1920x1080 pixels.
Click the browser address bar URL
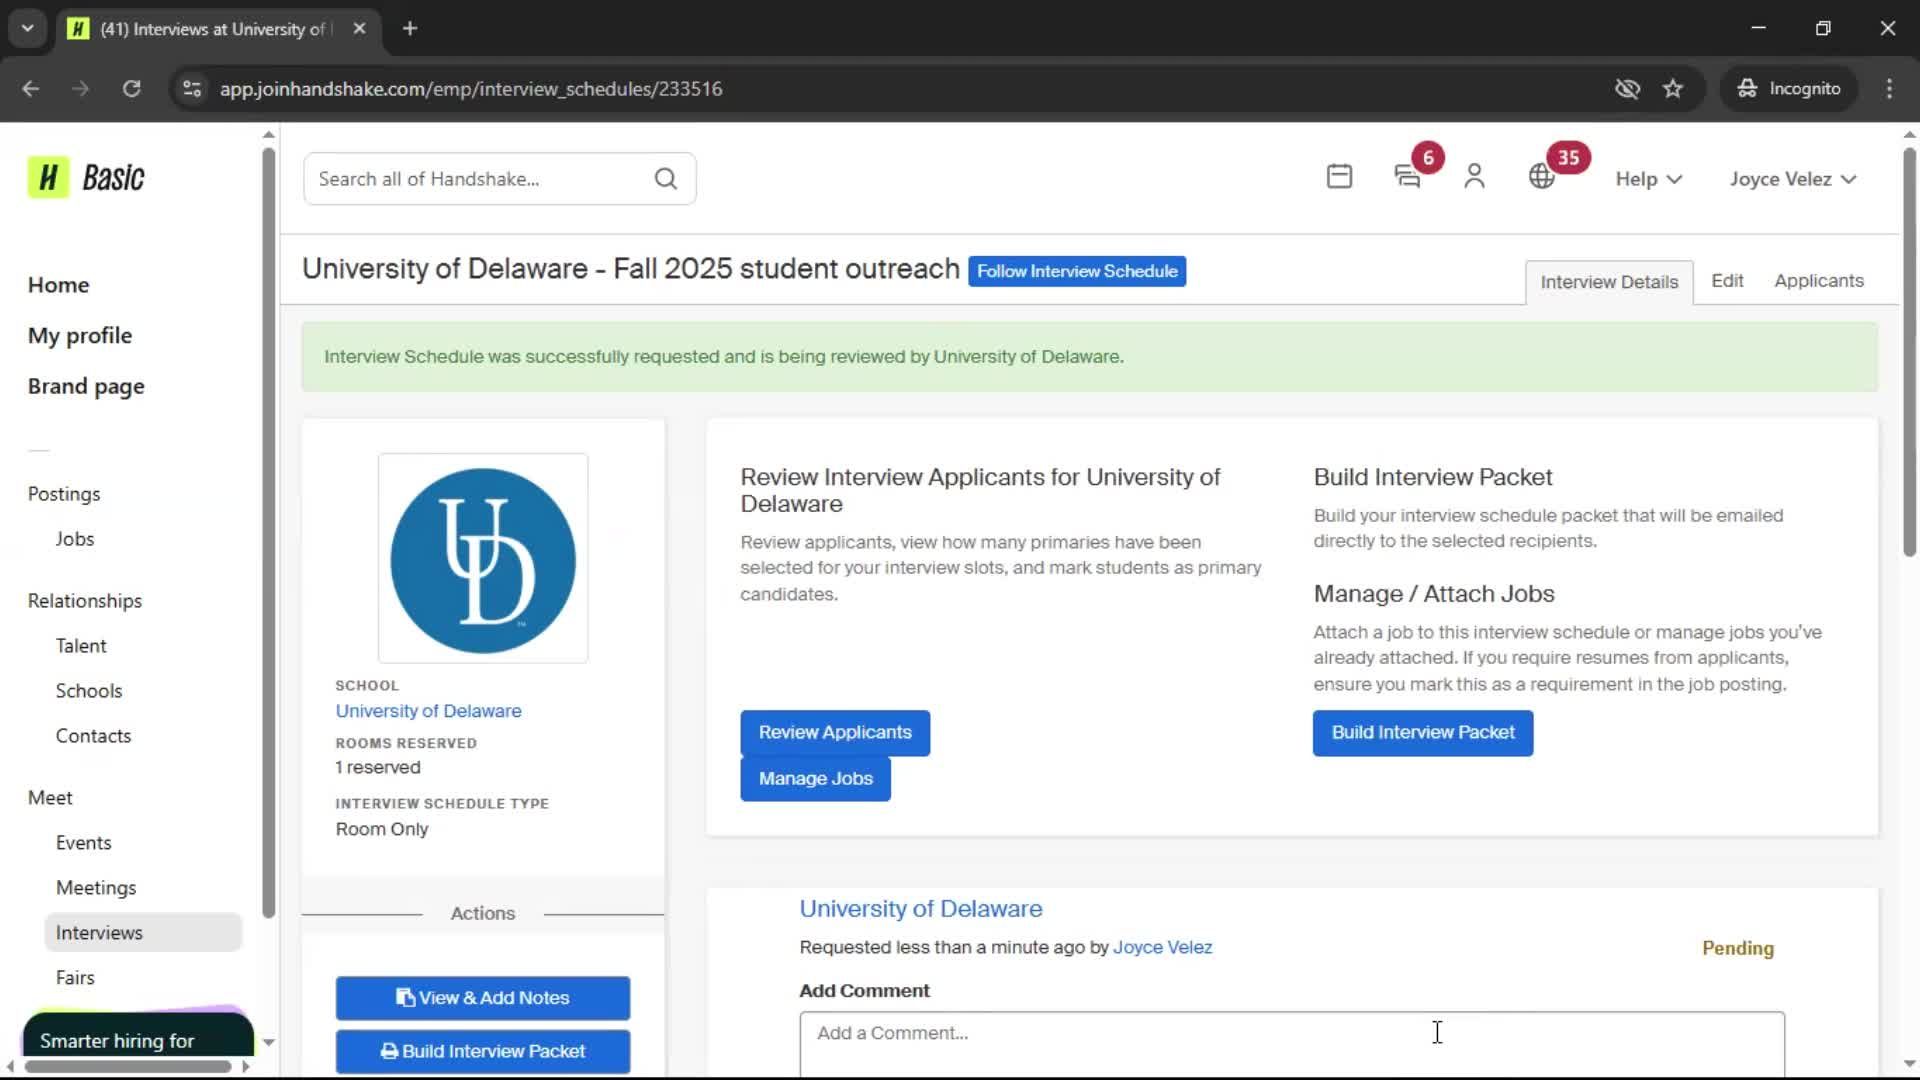471,89
